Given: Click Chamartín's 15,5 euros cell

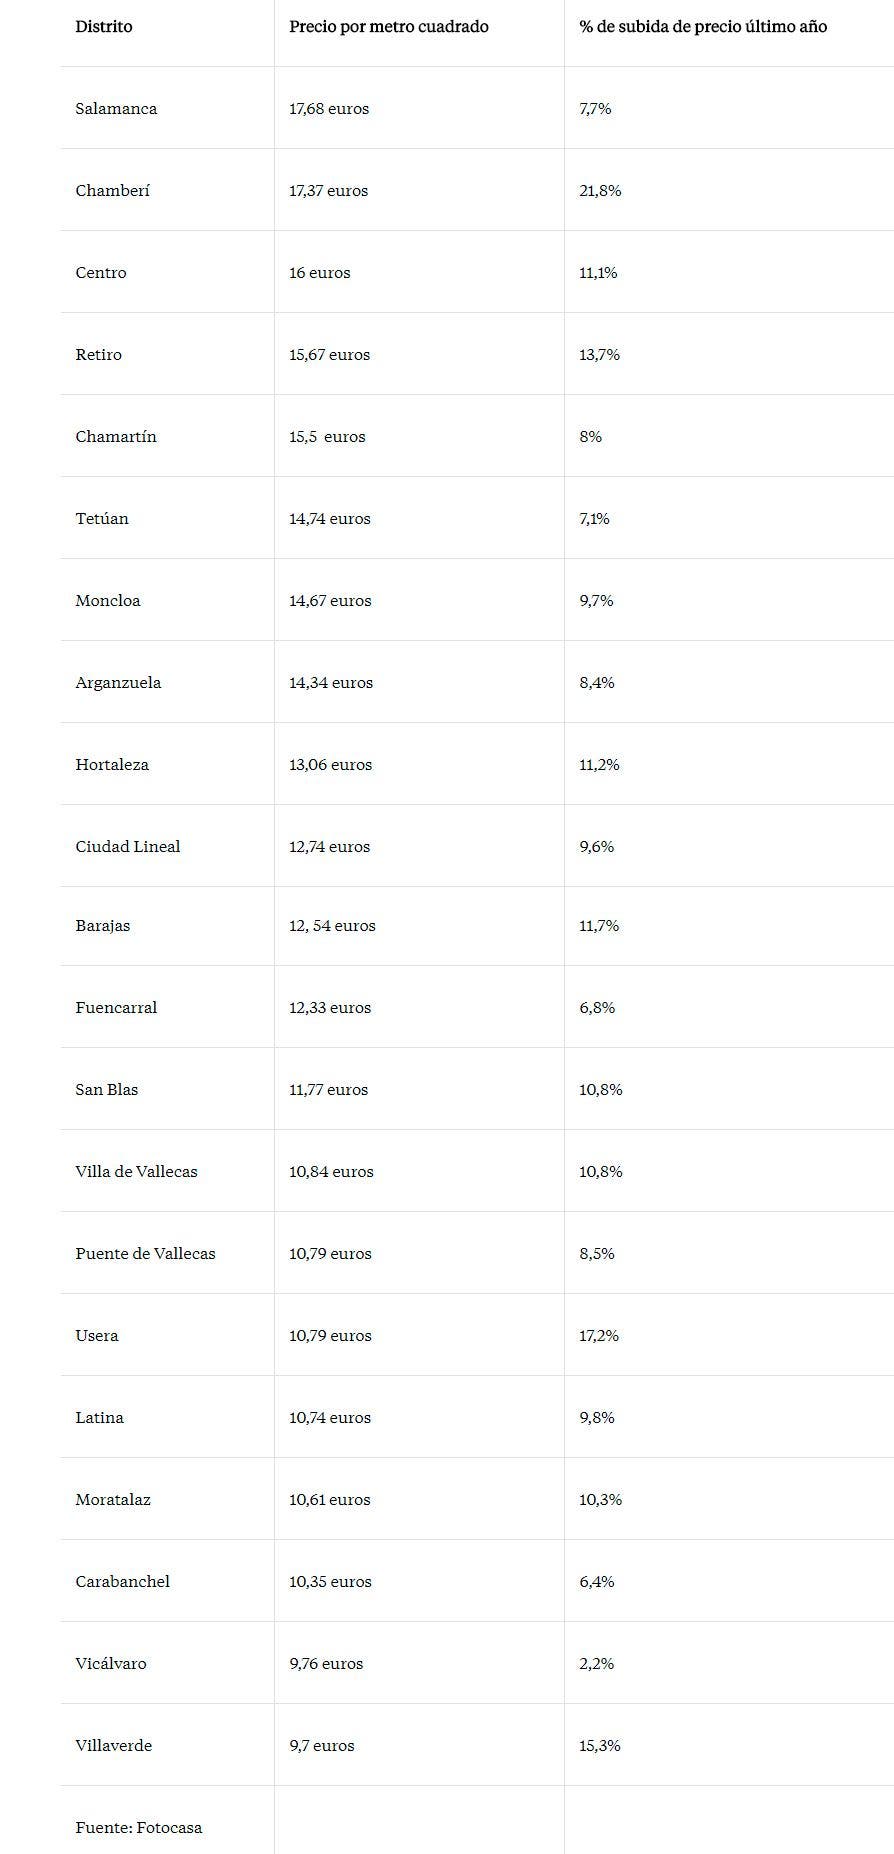Looking at the screenshot, I should coord(328,437).
